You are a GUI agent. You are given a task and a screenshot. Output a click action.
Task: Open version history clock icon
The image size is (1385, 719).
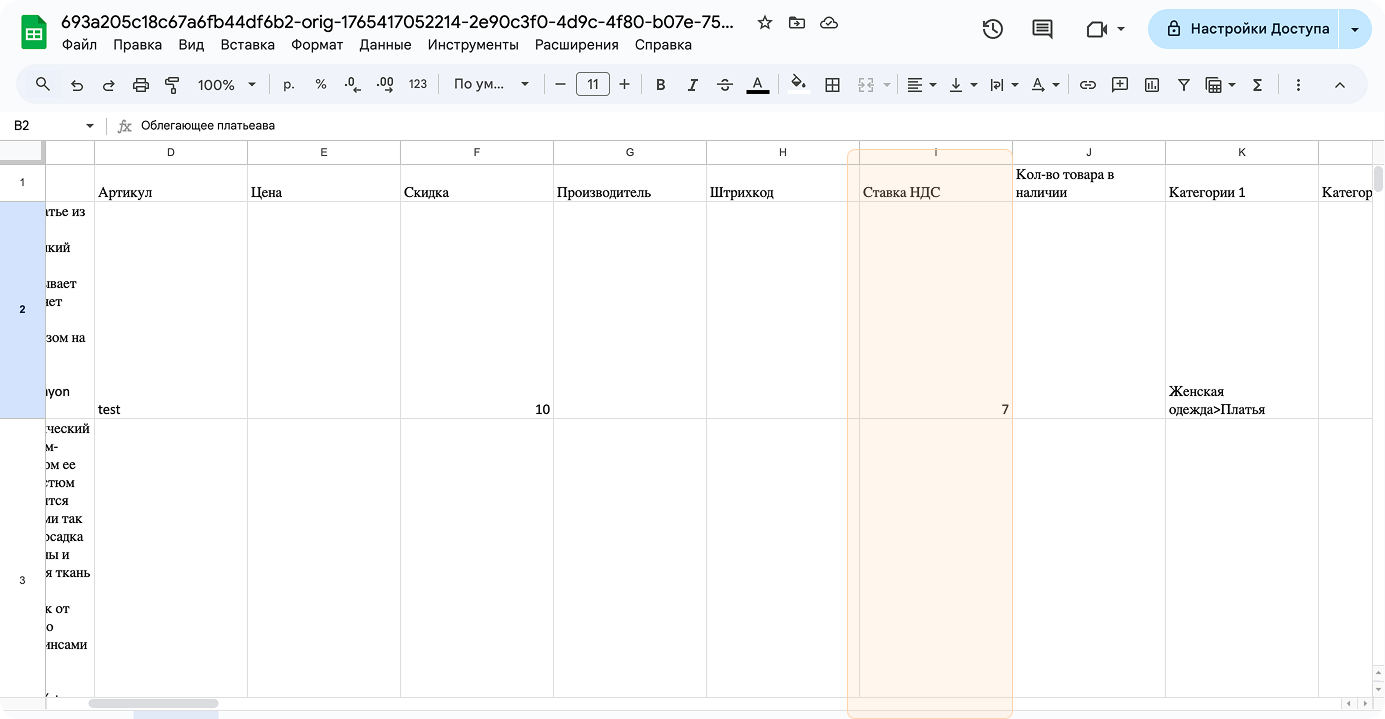coord(992,29)
